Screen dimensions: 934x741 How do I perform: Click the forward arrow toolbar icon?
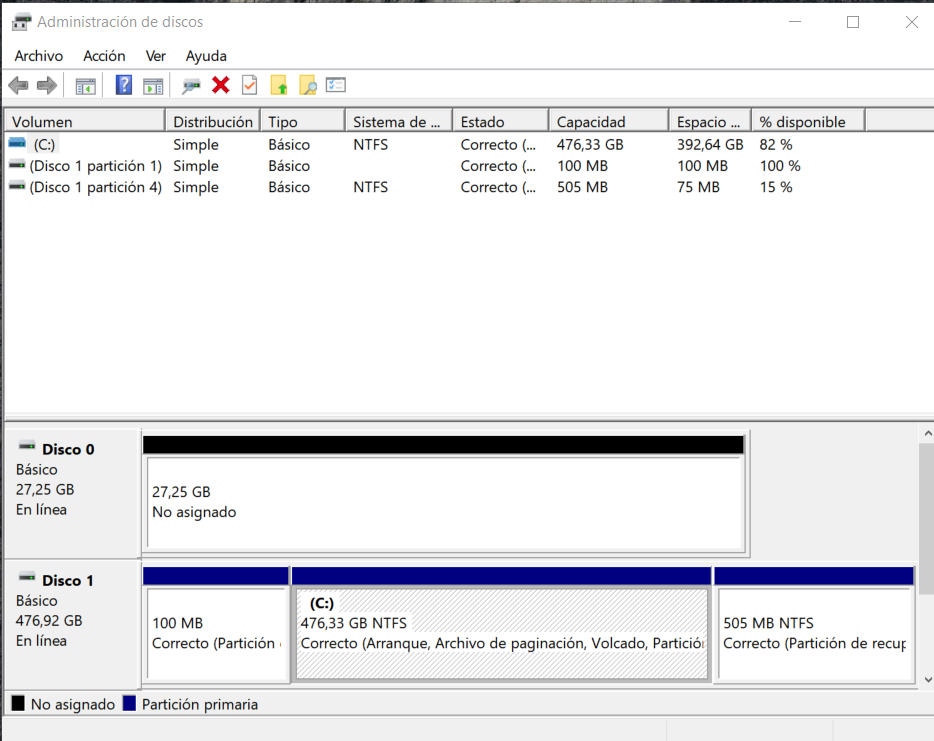(46, 86)
